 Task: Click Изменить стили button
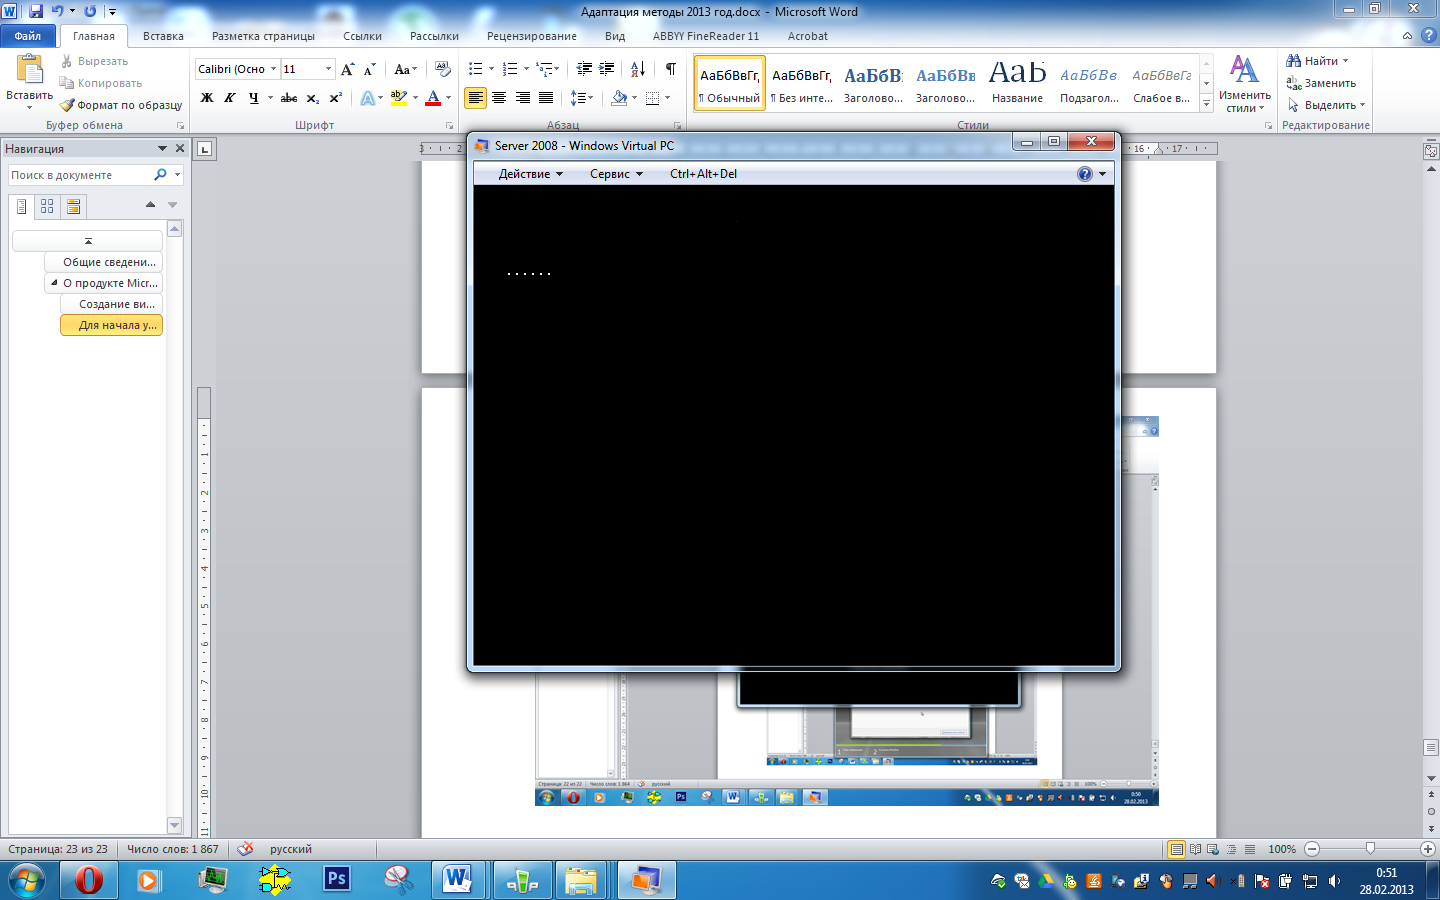[1245, 84]
